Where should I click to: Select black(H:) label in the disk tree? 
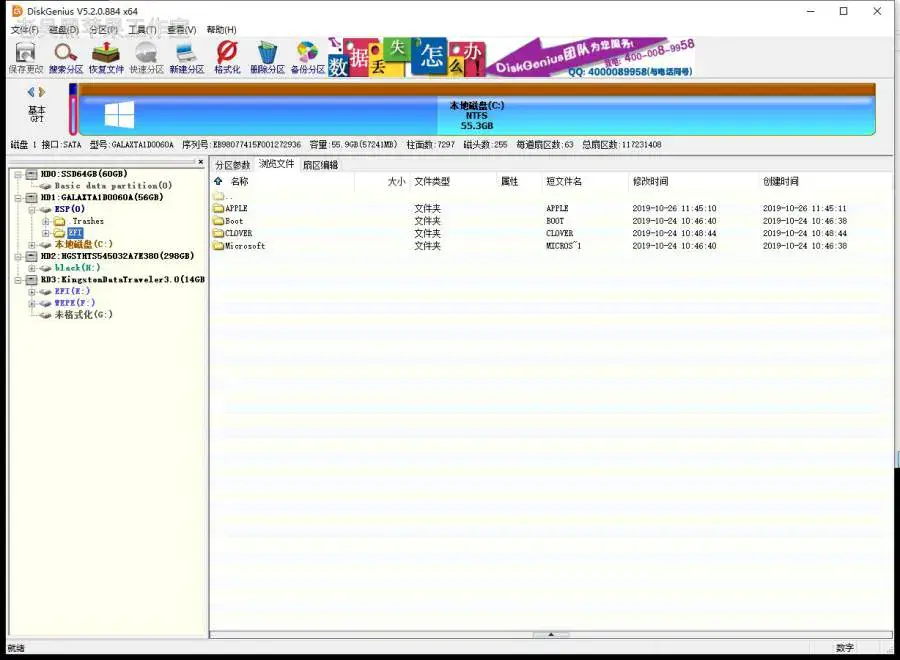point(77,268)
